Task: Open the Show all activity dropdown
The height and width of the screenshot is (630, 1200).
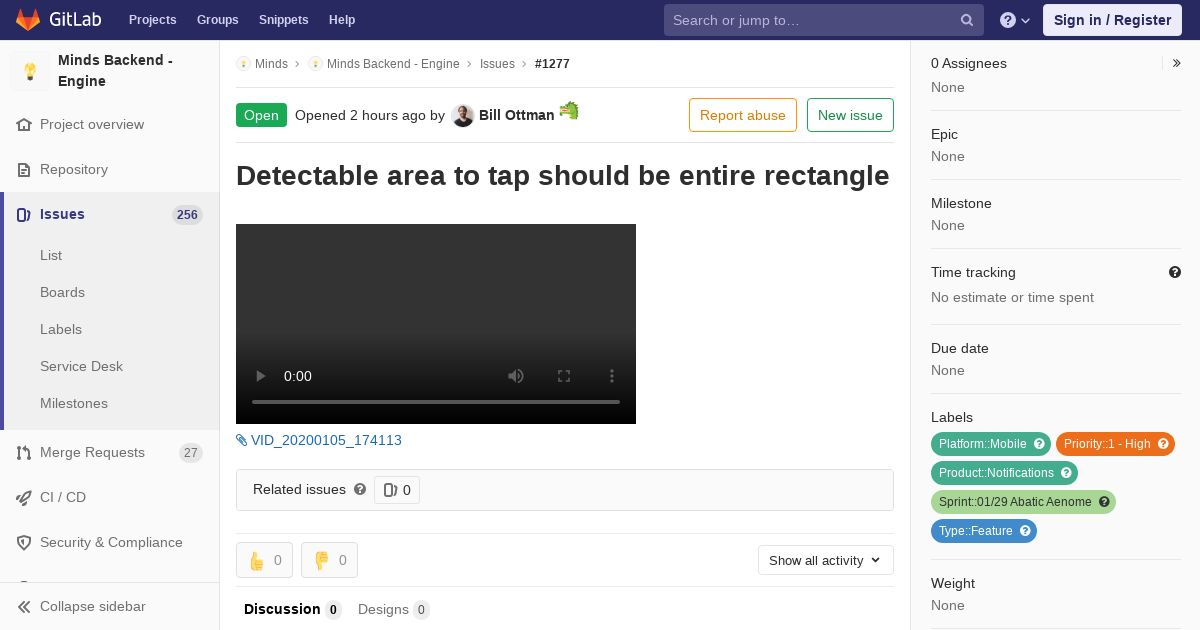Action: coord(826,560)
